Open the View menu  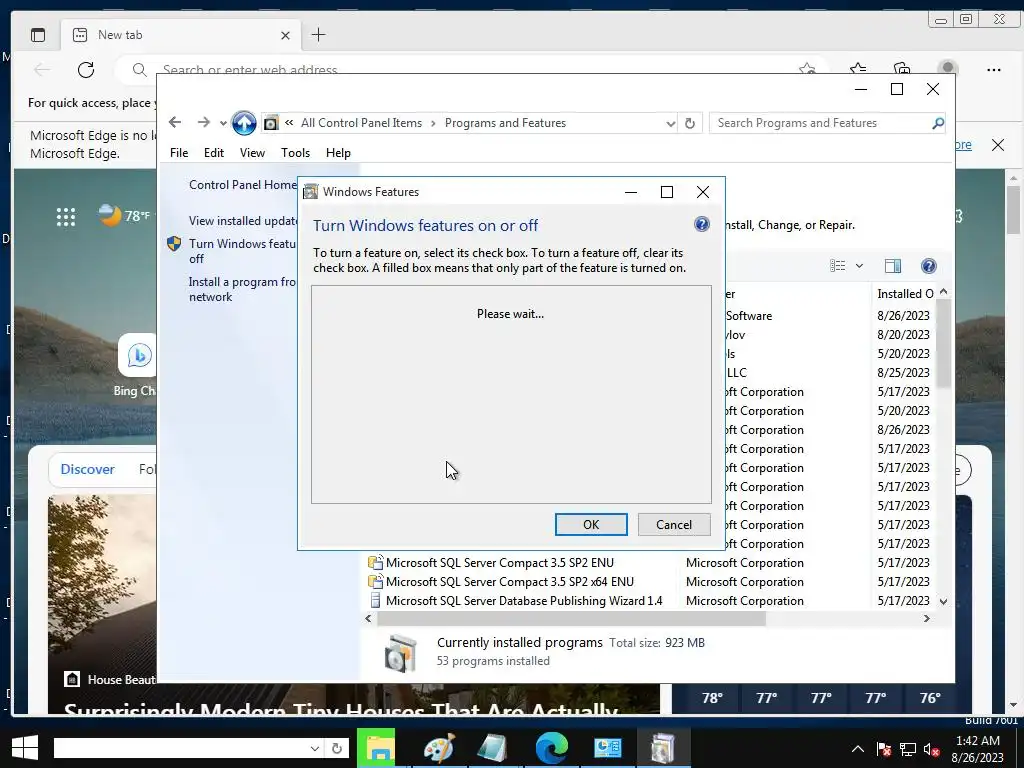(x=252, y=153)
